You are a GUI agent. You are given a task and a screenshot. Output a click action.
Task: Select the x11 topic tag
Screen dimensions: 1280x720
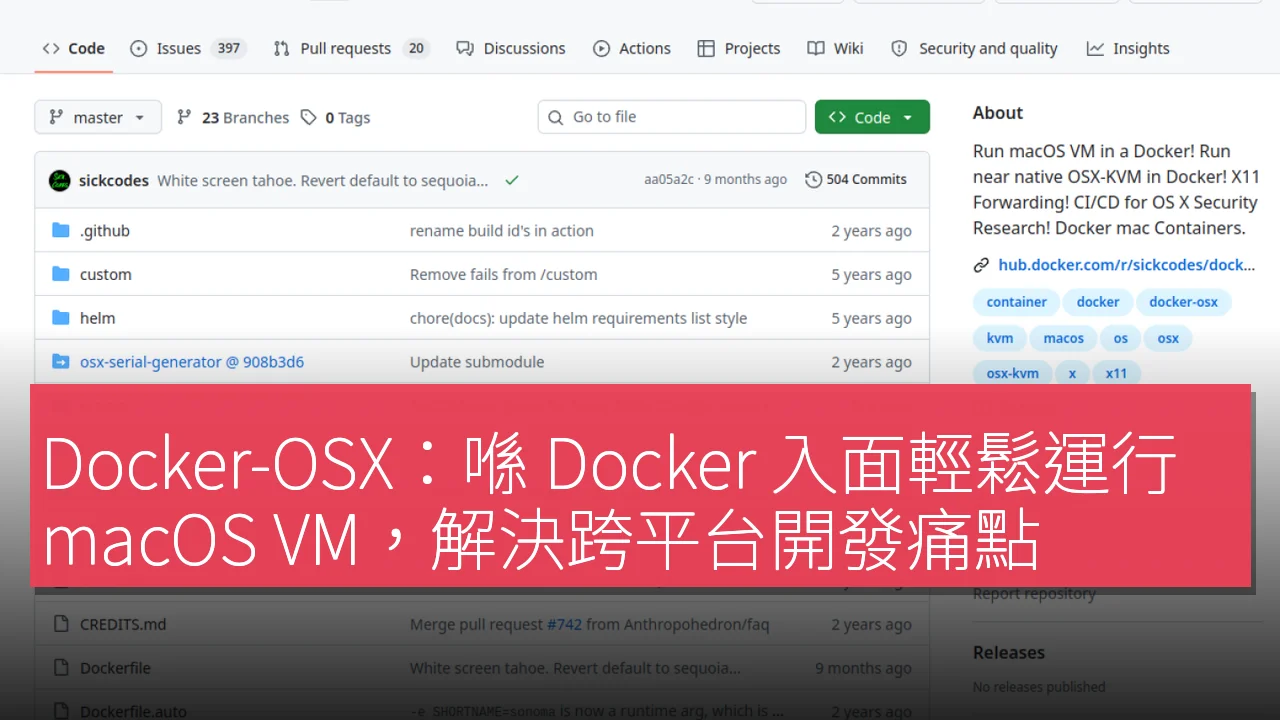[x=1116, y=373]
